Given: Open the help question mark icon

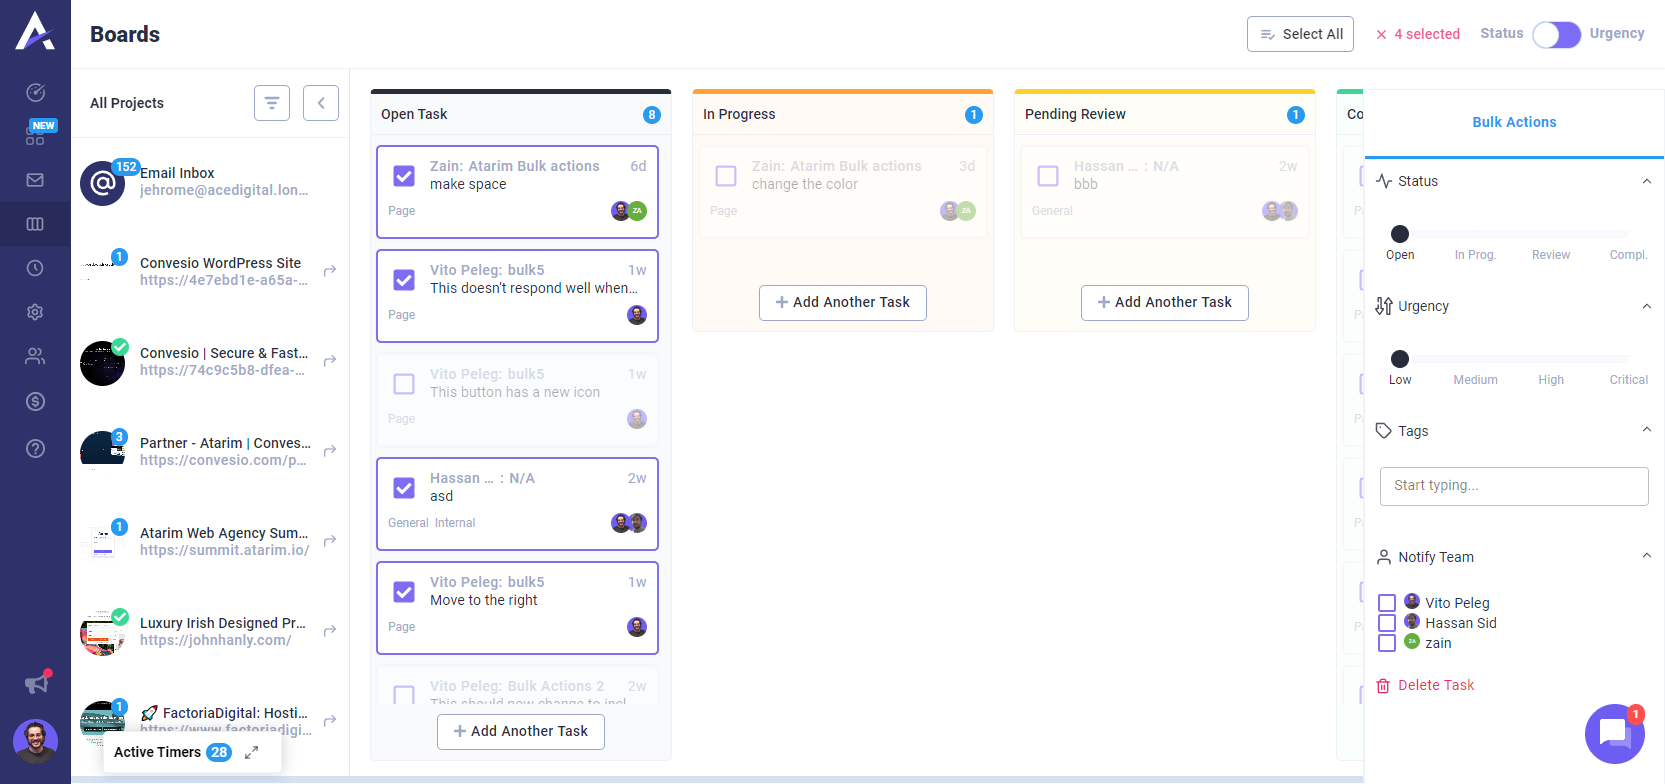Looking at the screenshot, I should pyautogui.click(x=35, y=448).
